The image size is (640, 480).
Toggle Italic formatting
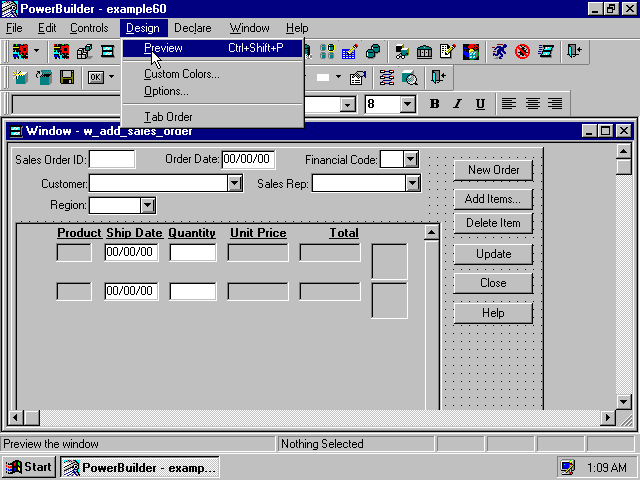[458, 104]
